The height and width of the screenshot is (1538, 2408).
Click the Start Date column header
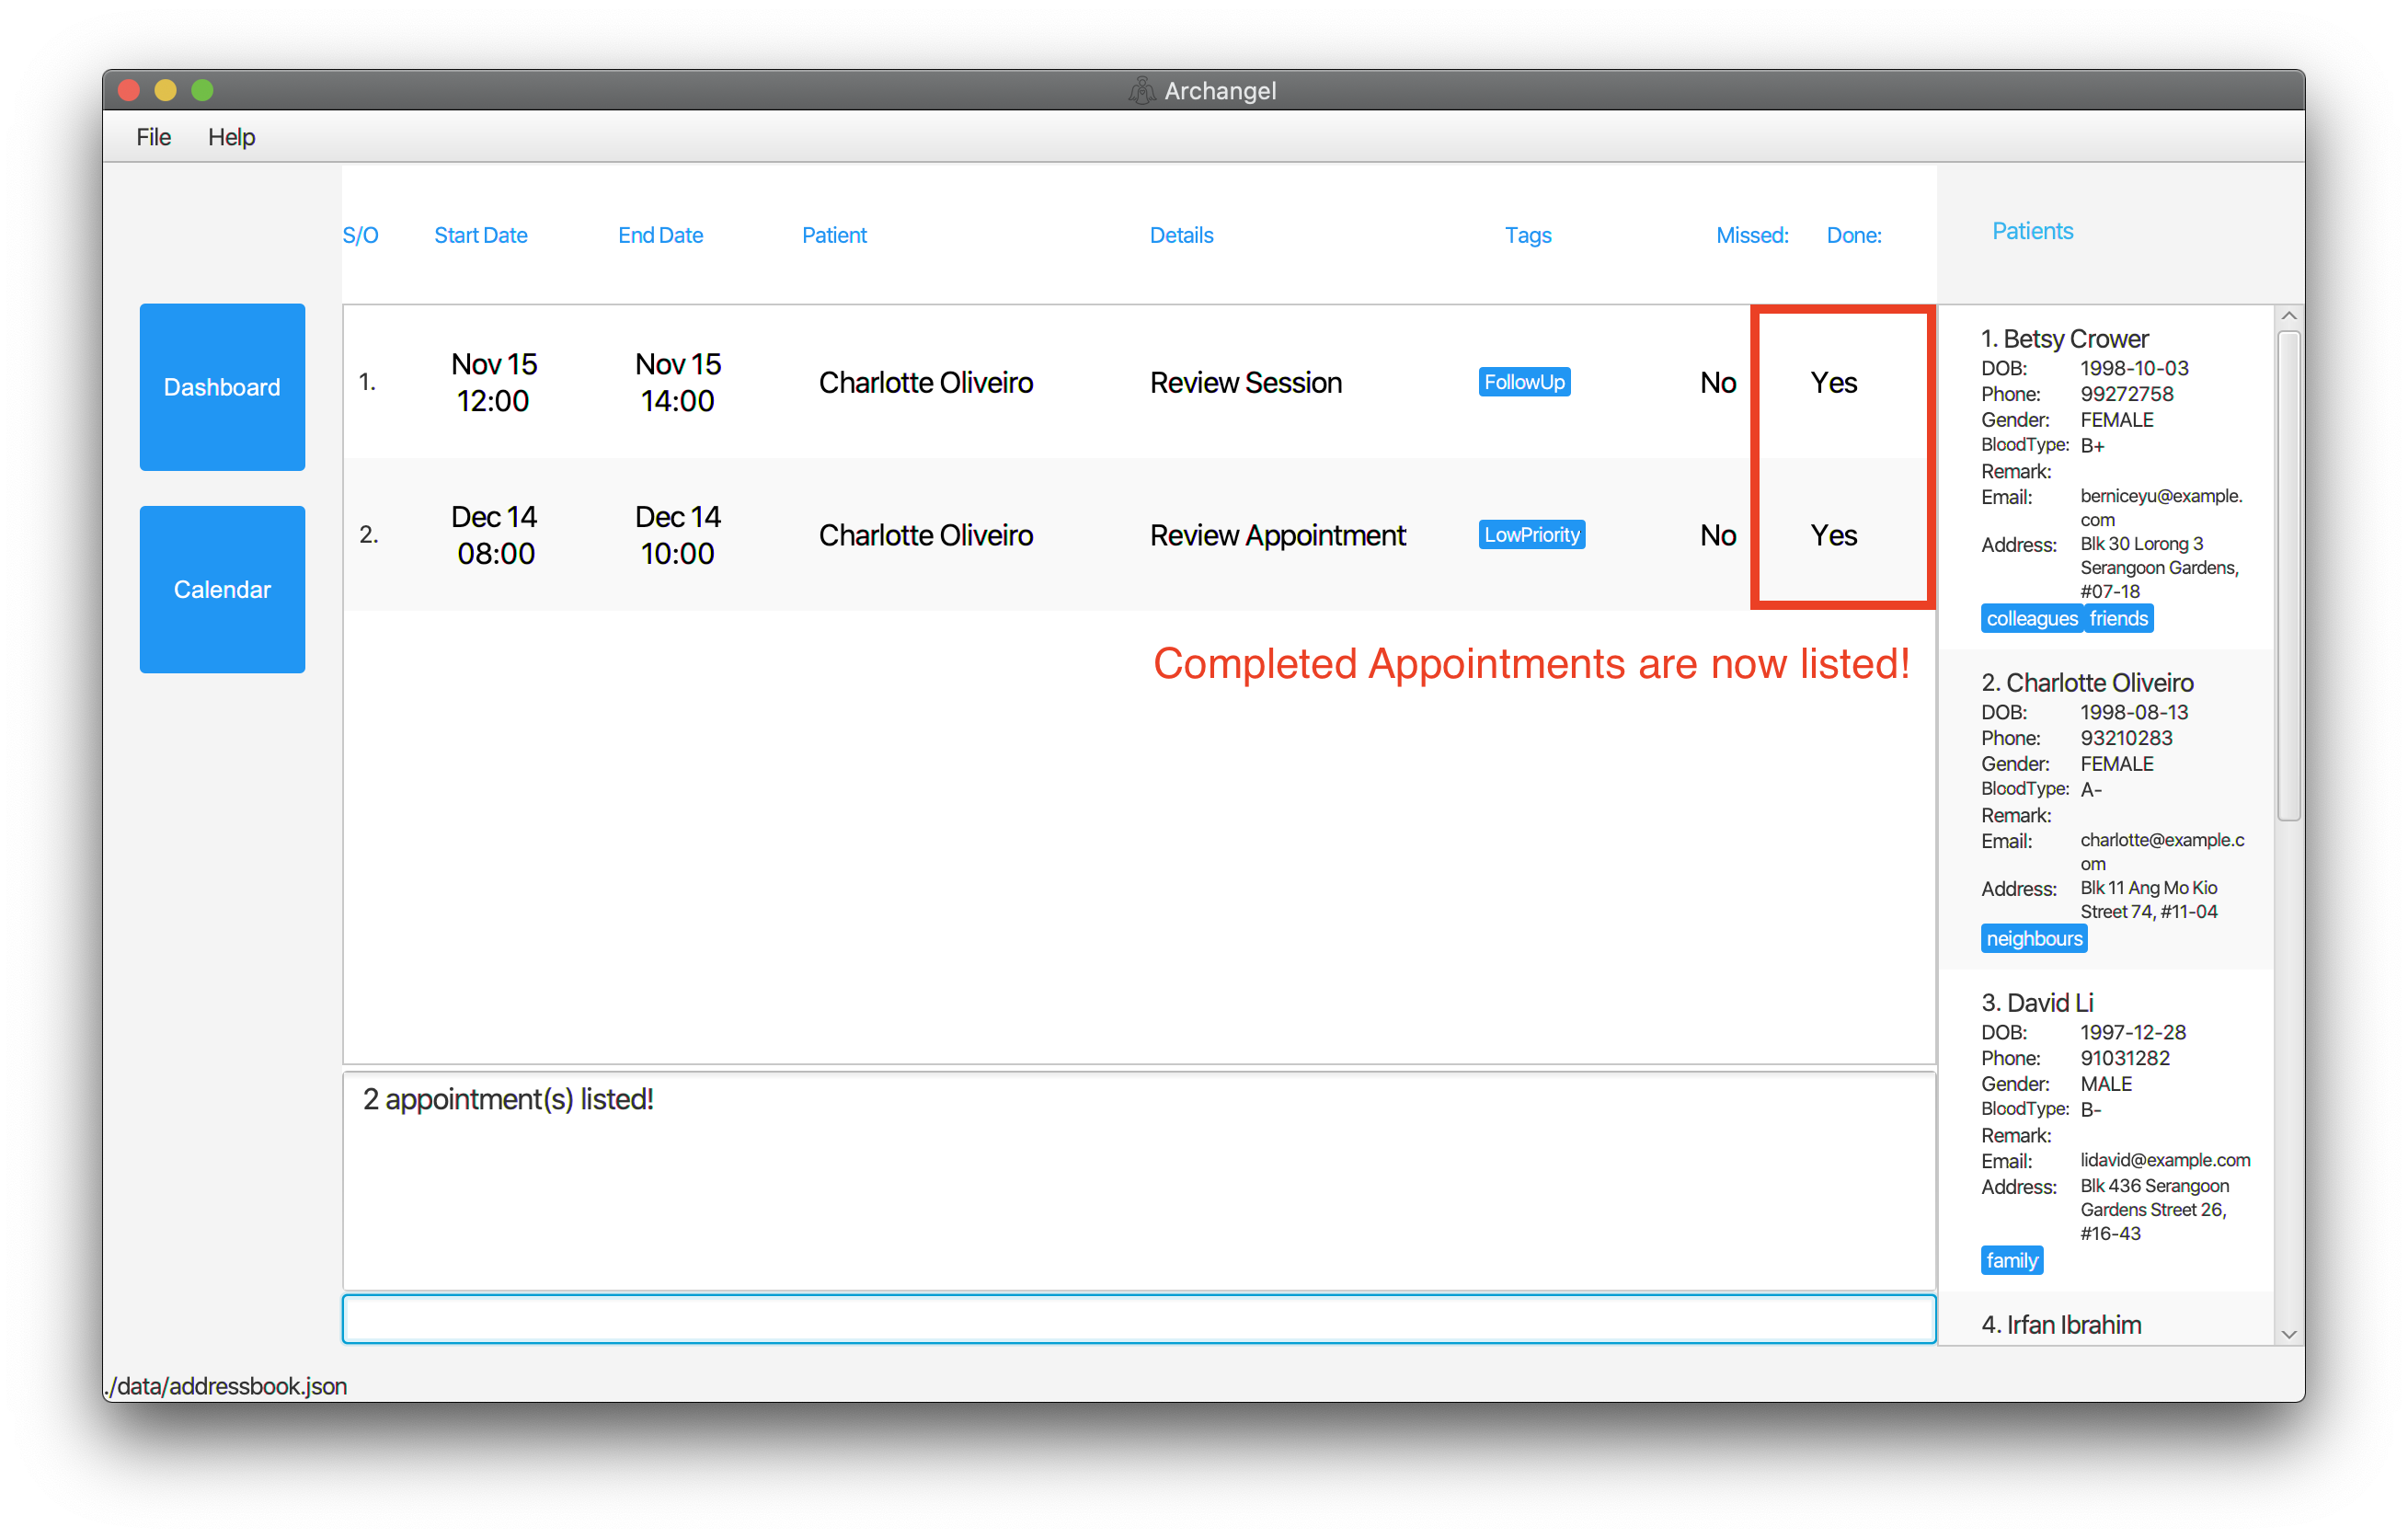(481, 235)
